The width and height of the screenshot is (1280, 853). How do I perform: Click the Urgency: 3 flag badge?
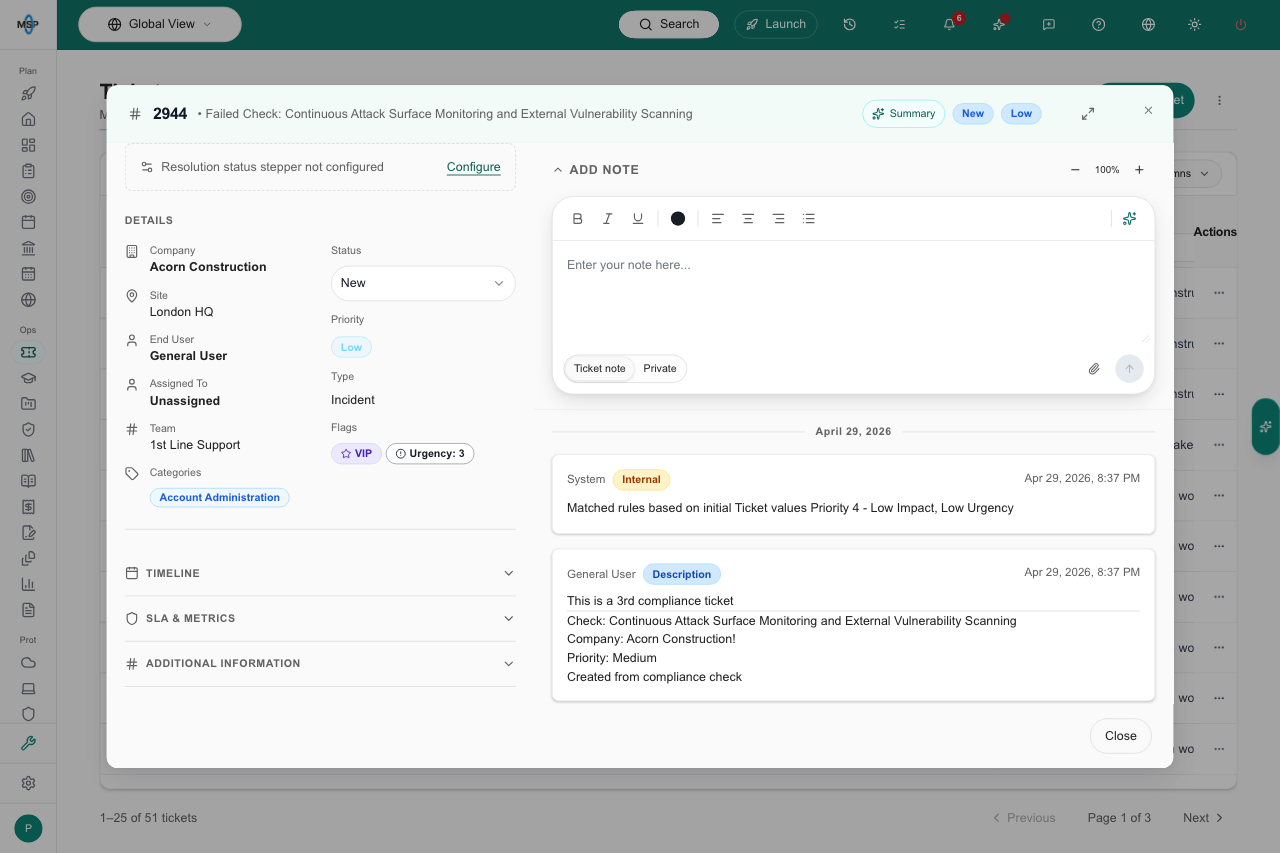(430, 454)
